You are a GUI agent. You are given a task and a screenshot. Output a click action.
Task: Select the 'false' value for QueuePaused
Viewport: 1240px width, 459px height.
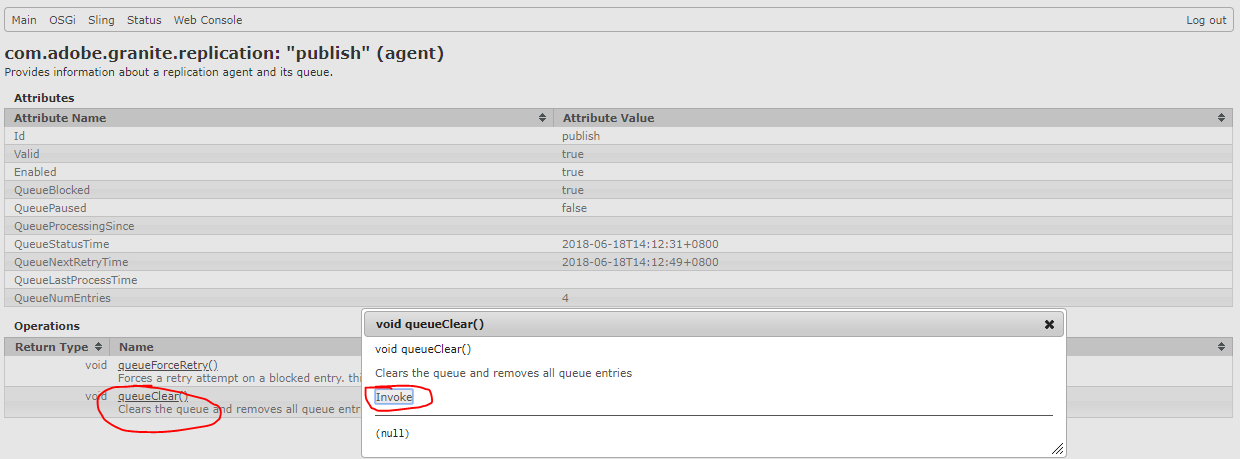[574, 208]
